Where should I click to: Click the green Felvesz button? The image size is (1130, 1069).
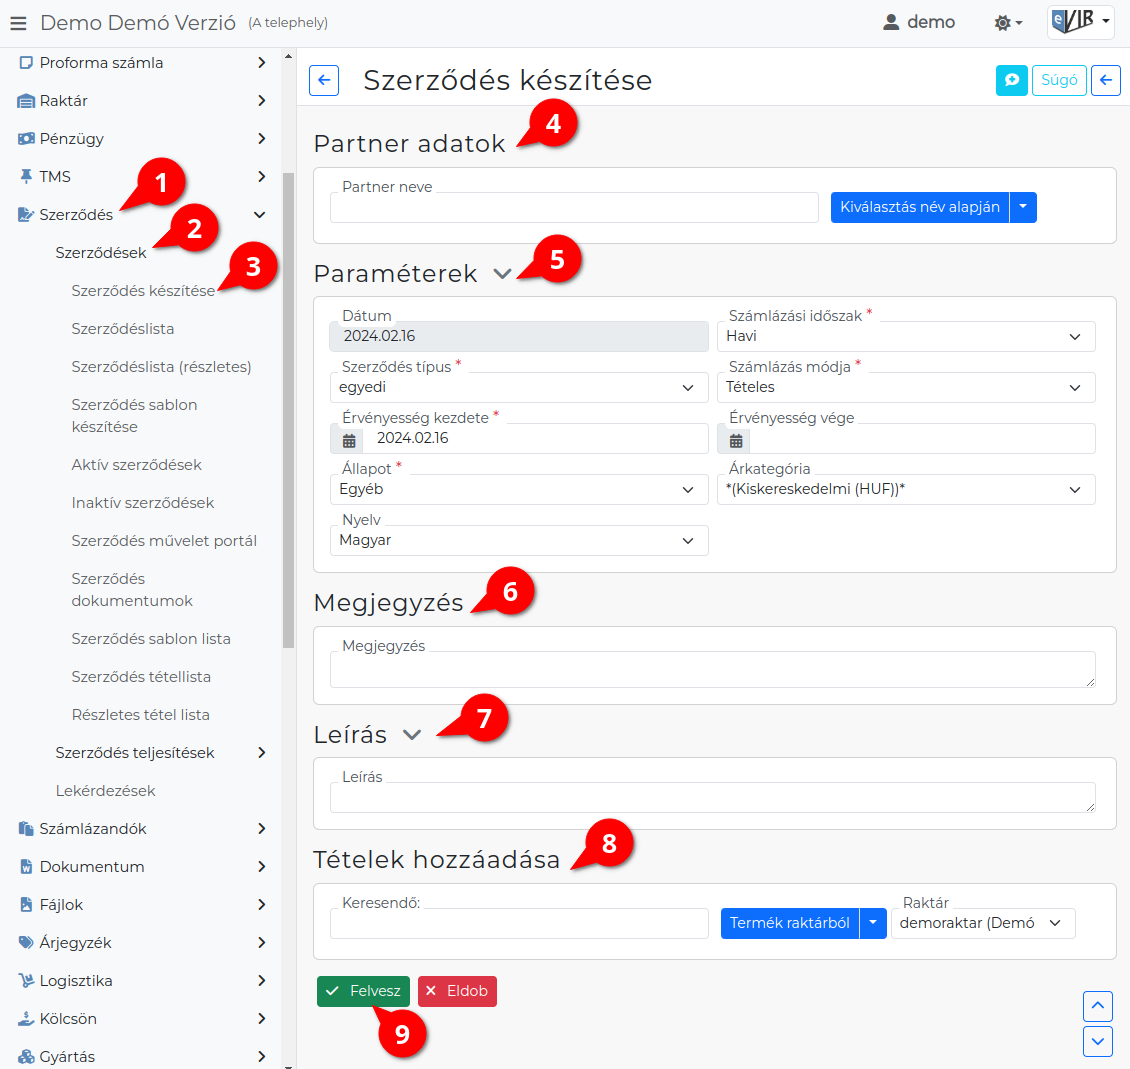pyautogui.click(x=363, y=991)
